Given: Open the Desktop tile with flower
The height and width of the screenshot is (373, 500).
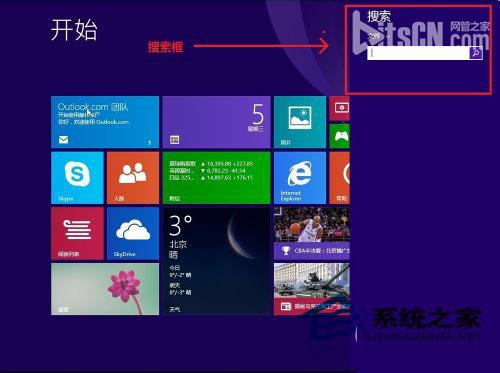Looking at the screenshot, I should pos(105,289).
